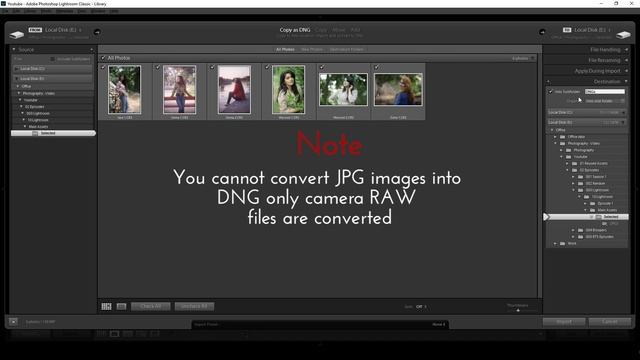
Task: Select Copy as DNG import mode
Action: pos(295,30)
